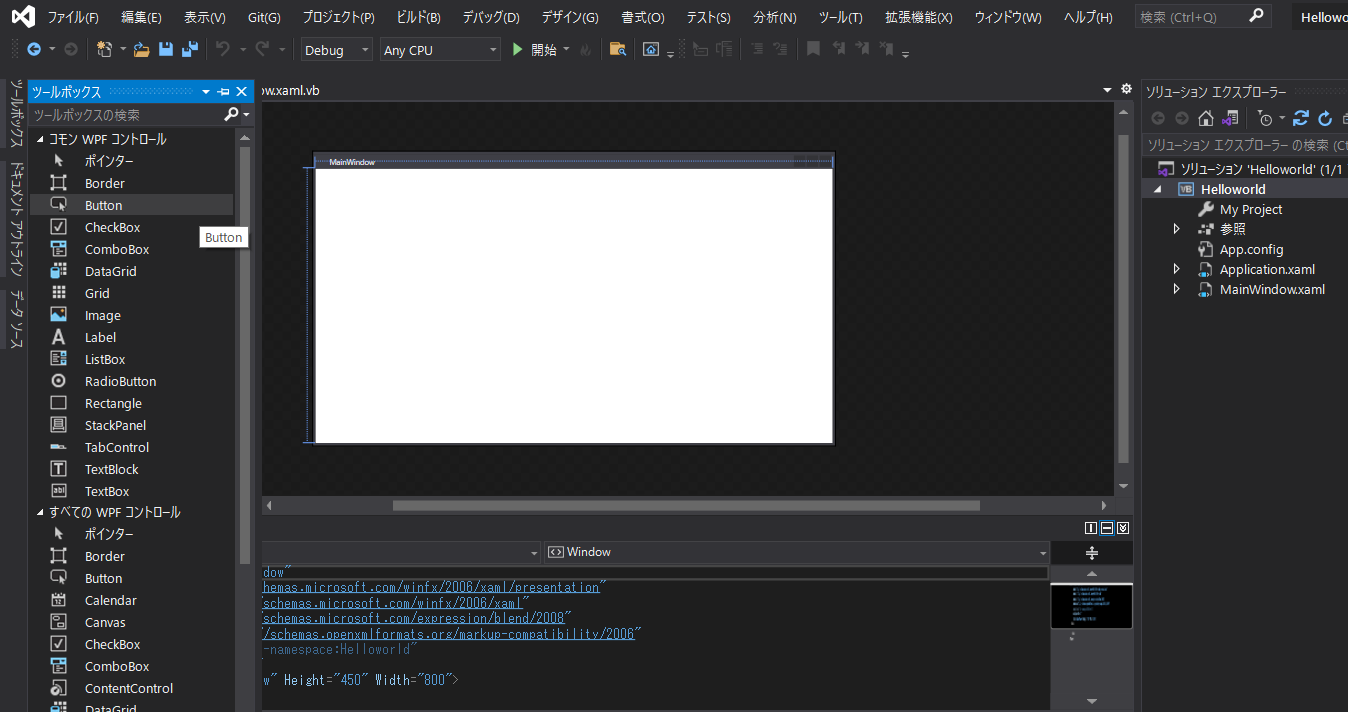Screen dimensions: 1348x712
Task: Pin the Toolbox panel with pushpin icon
Action: point(223,92)
